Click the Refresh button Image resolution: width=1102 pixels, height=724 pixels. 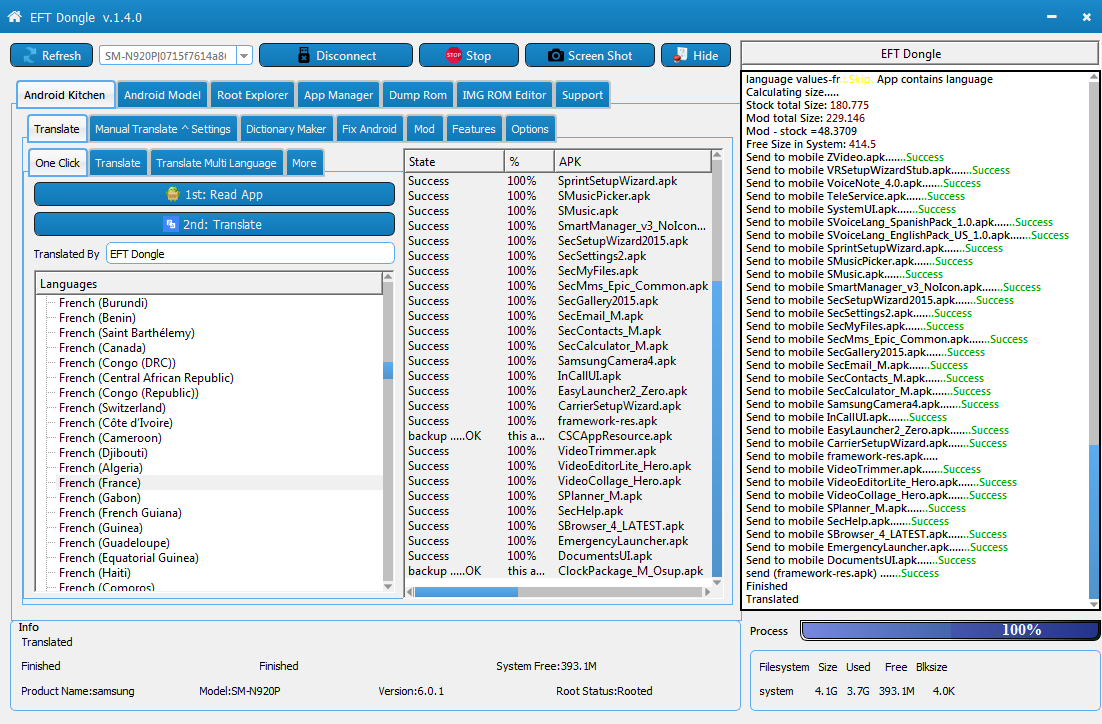[51, 56]
